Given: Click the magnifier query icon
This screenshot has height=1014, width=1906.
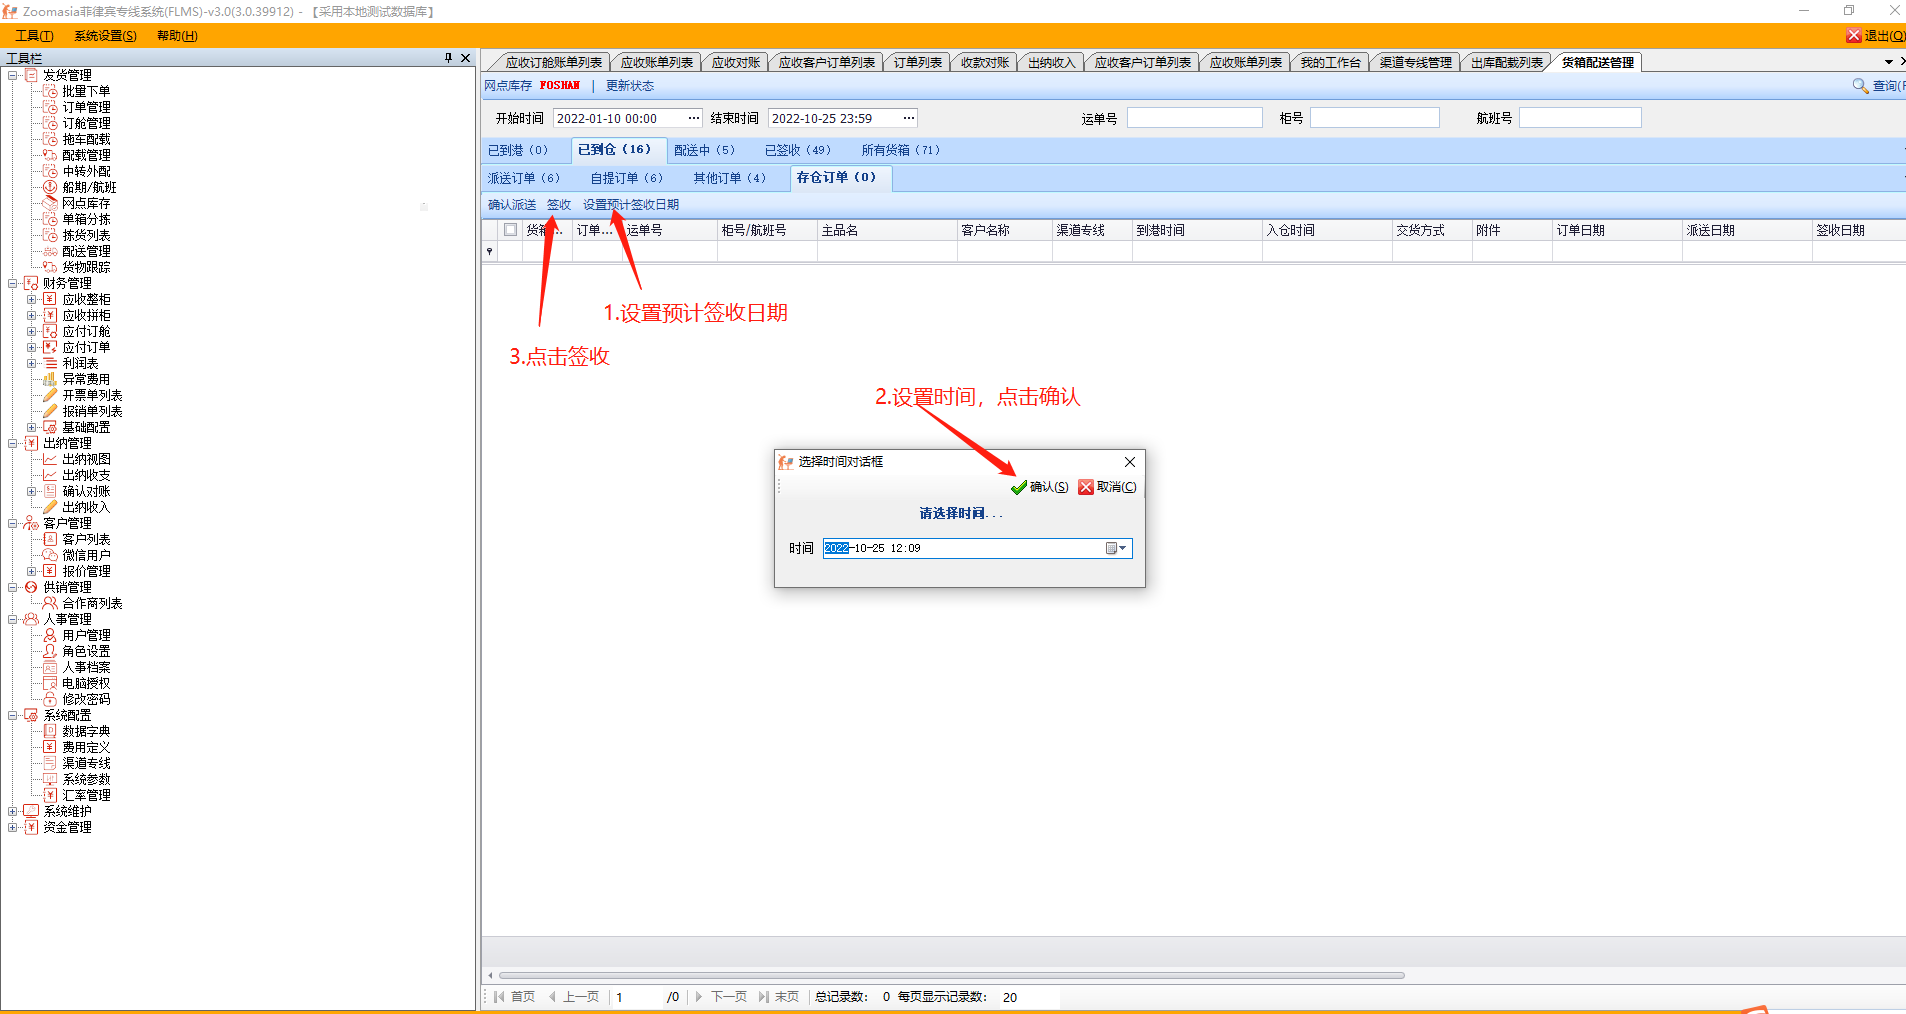Looking at the screenshot, I should (x=1860, y=86).
